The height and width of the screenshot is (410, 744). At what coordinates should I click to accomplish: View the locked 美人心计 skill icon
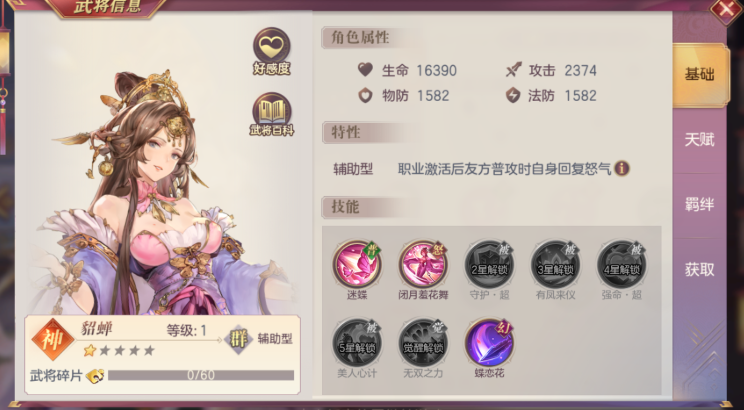(357, 342)
